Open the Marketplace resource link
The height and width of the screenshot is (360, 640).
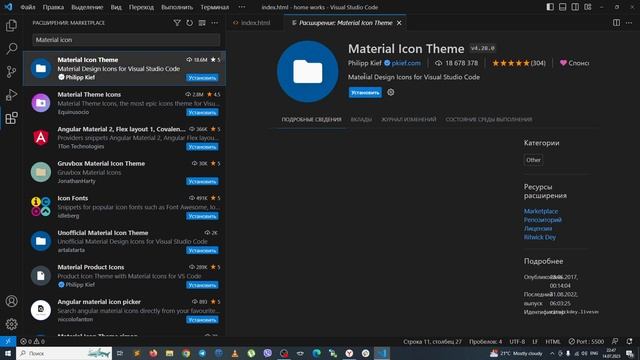click(x=541, y=211)
